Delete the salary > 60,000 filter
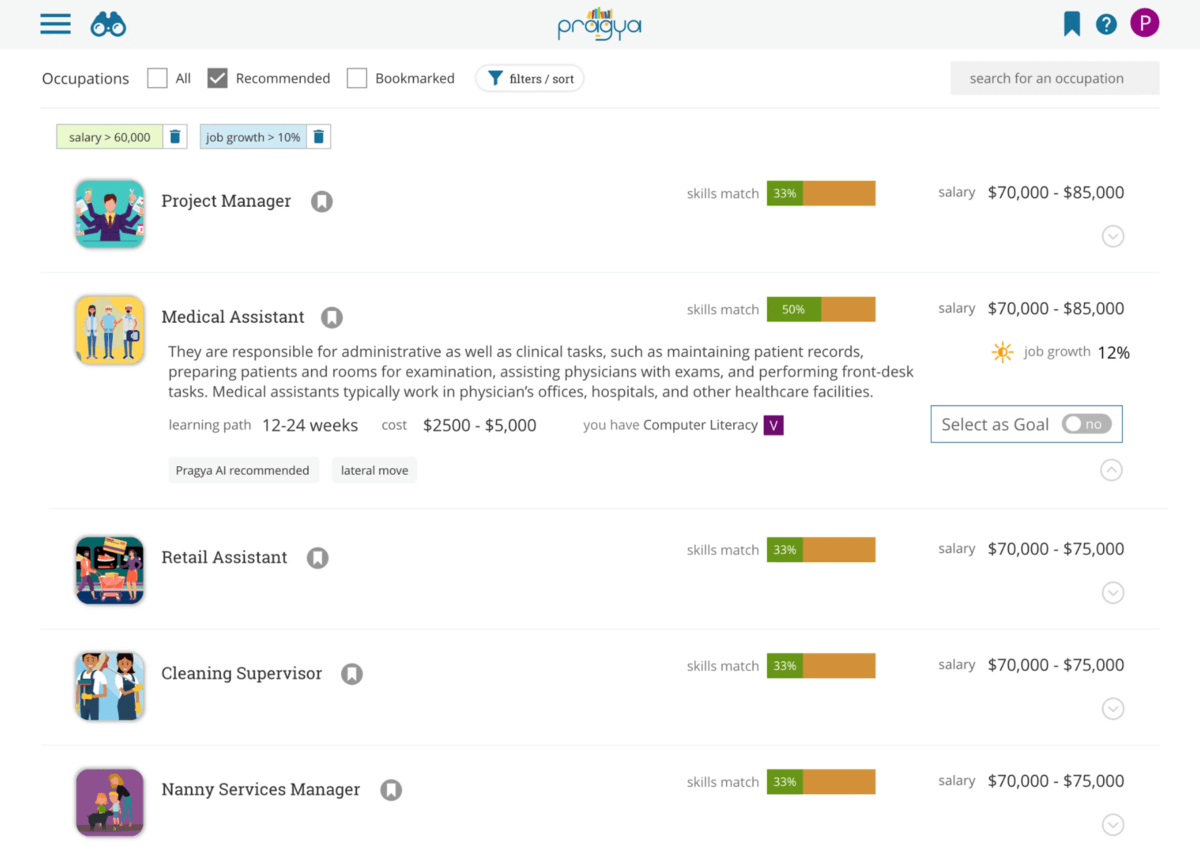 click(175, 137)
